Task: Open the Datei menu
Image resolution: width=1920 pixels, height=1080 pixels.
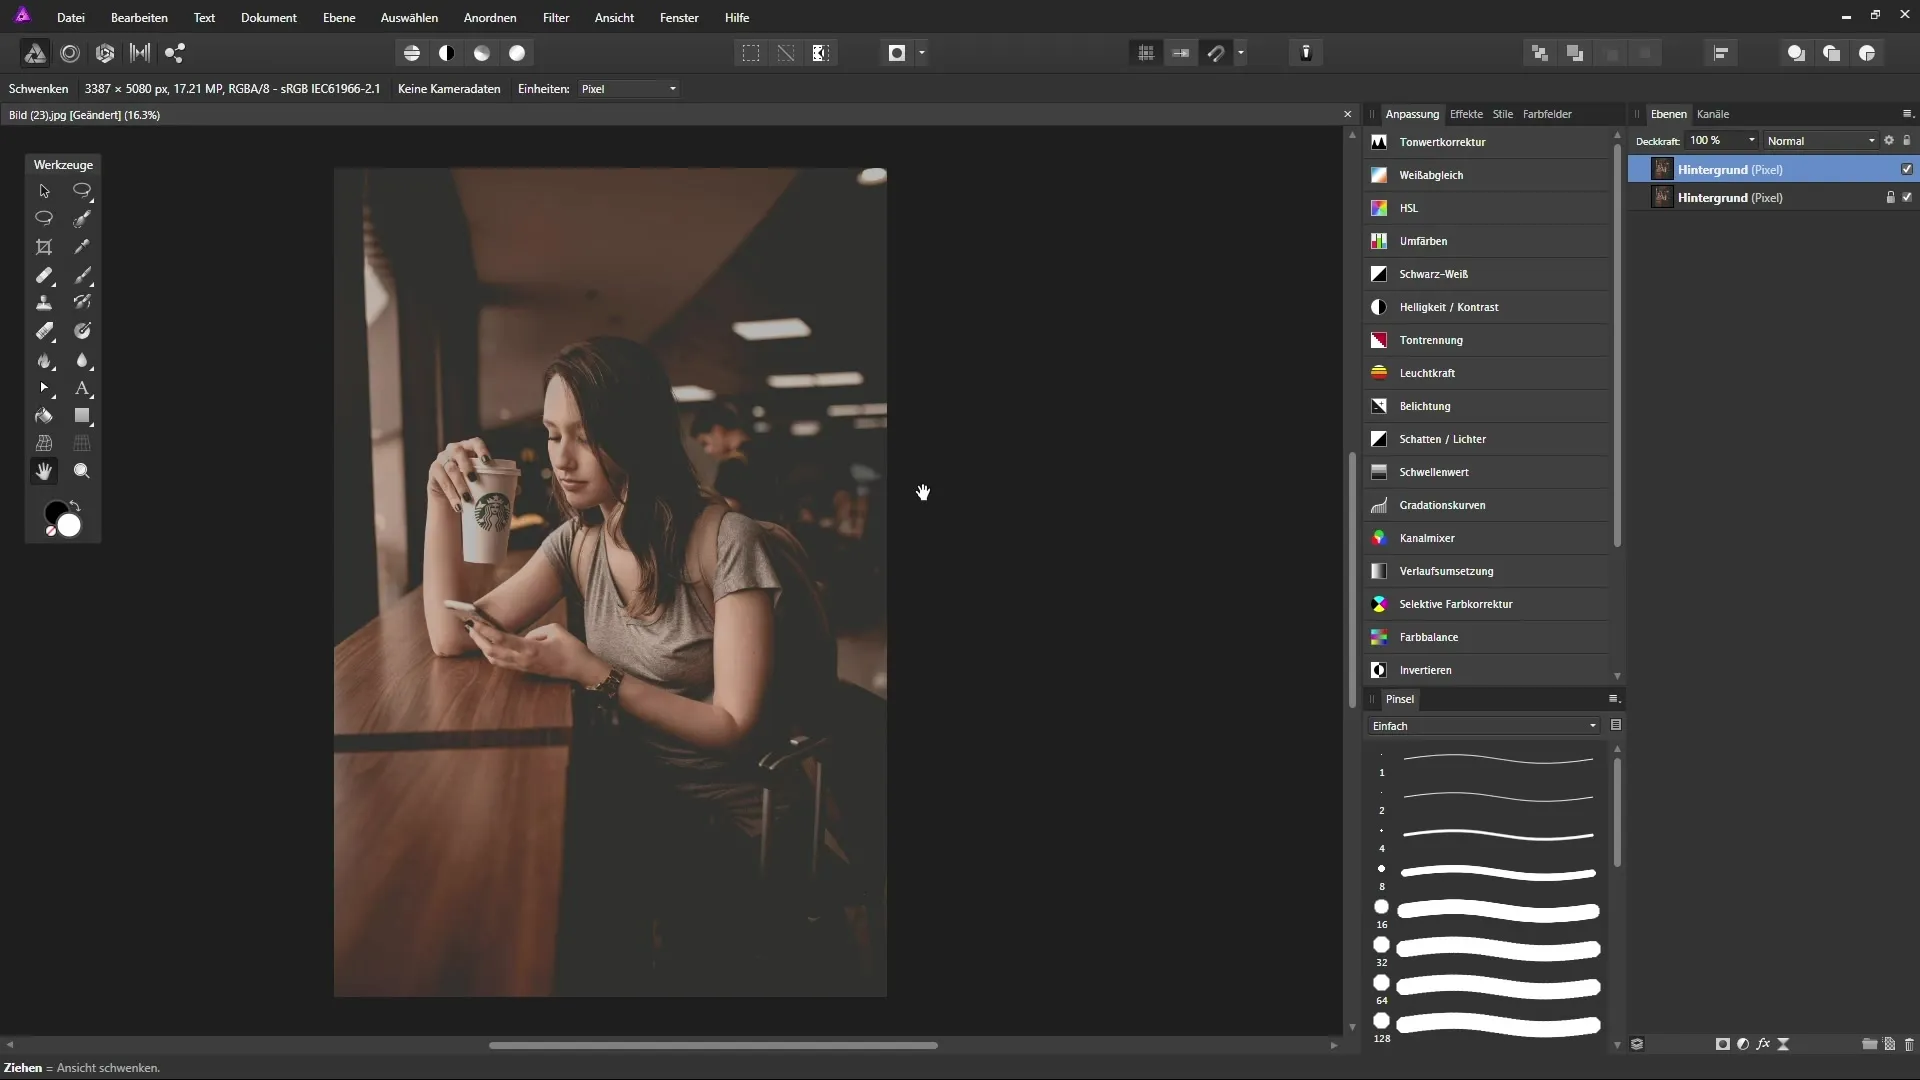Action: (x=70, y=18)
